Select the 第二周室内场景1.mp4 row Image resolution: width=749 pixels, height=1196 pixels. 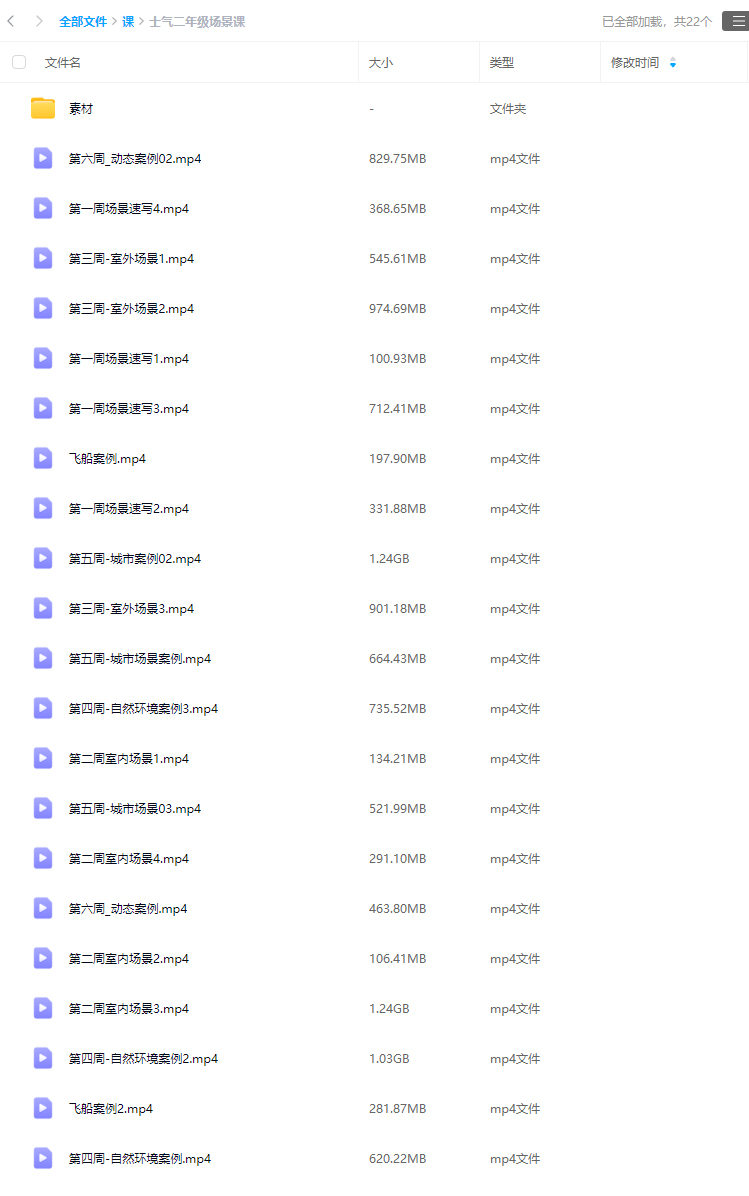[374, 758]
